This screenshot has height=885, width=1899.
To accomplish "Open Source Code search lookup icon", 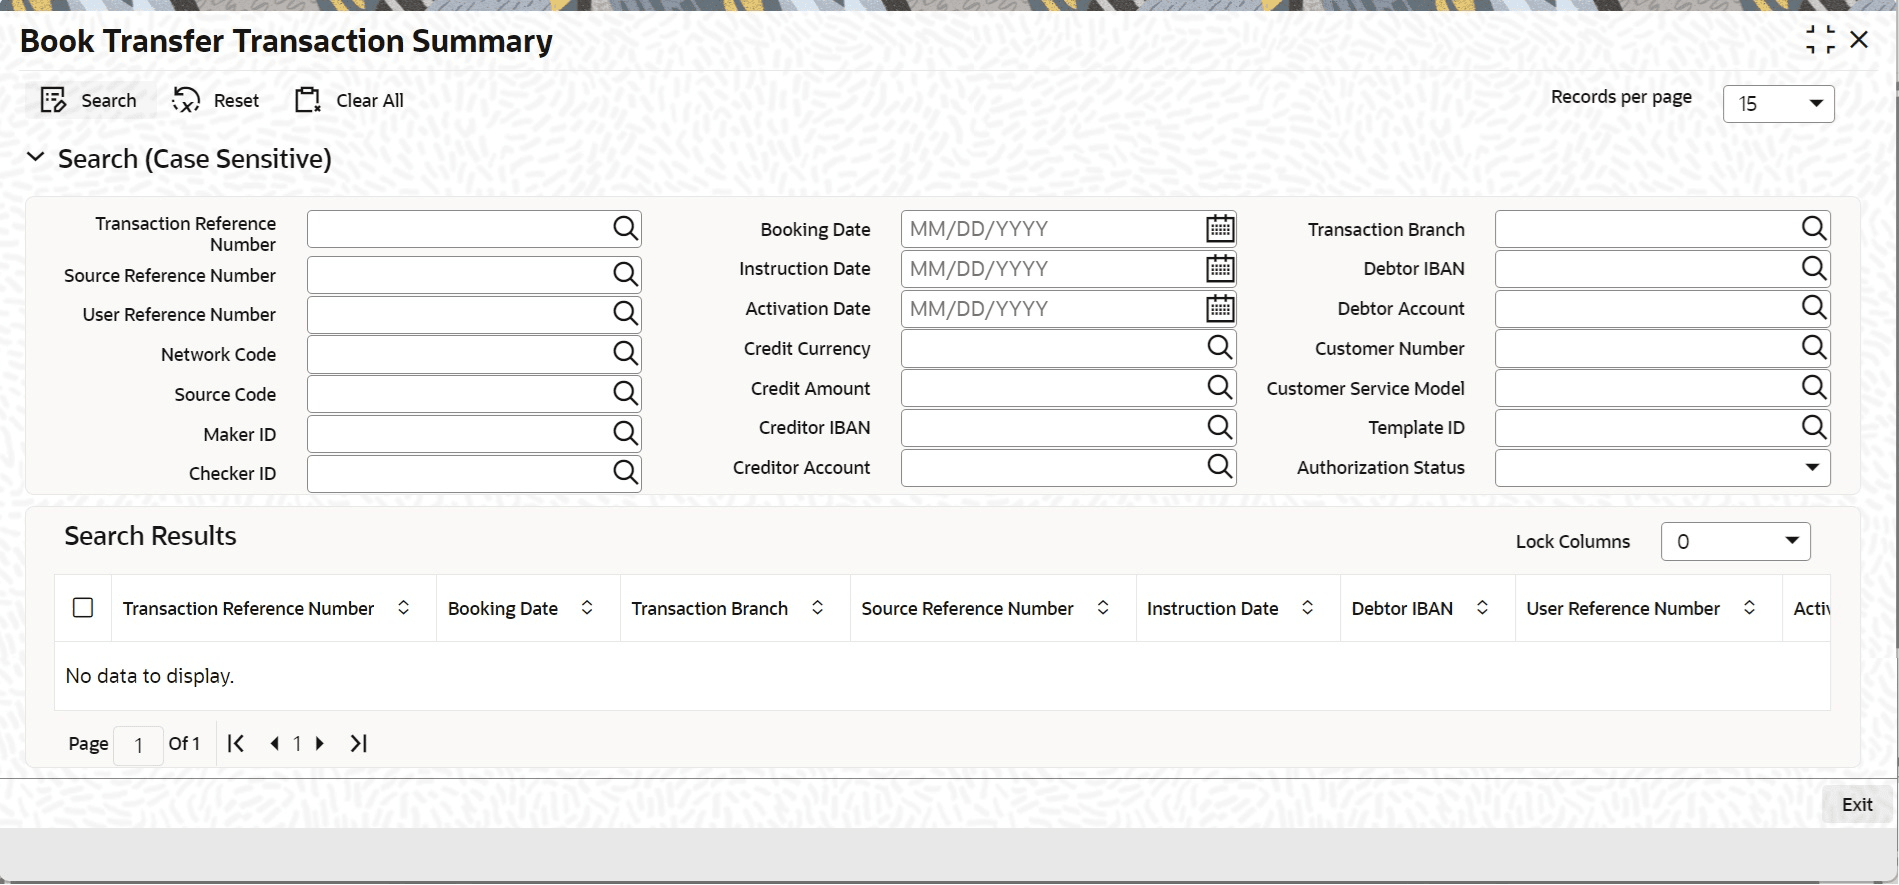I will [625, 393].
